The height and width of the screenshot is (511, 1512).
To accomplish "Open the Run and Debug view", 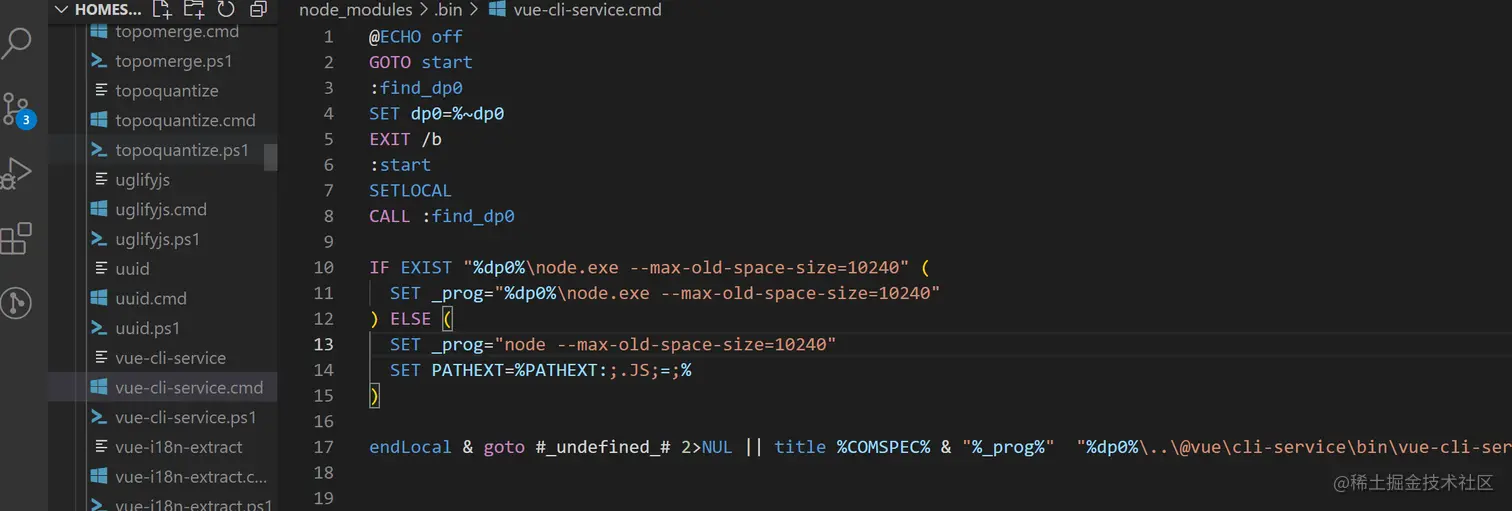I will (17, 173).
